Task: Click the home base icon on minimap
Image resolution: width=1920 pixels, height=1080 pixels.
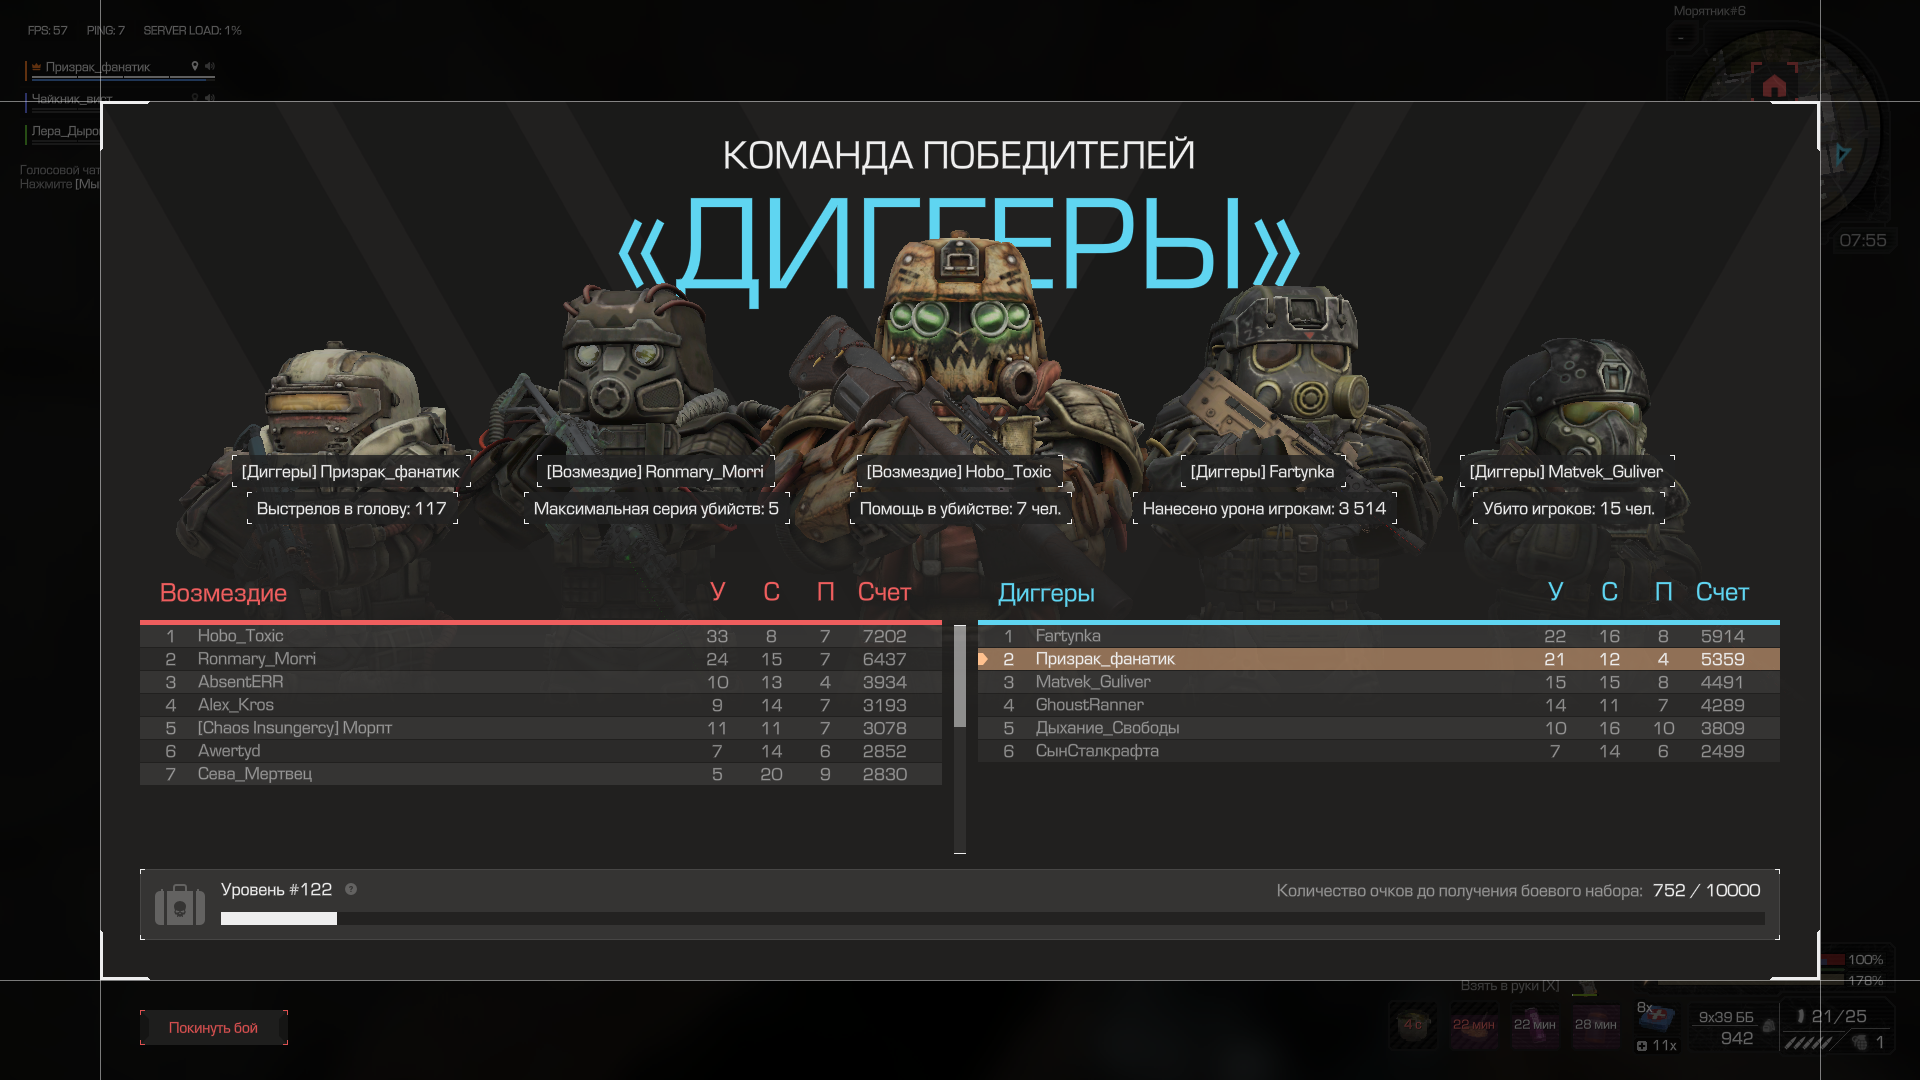Action: click(x=1774, y=86)
